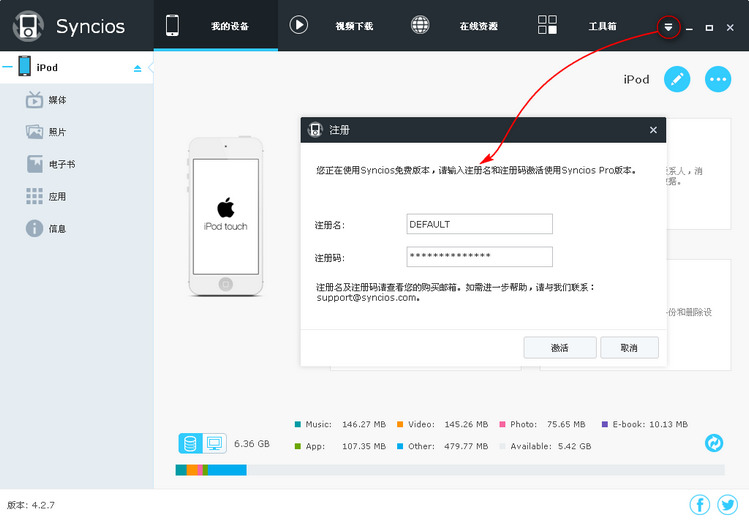Eject the iPod device
Viewport: 749px width, 521px height.
(x=138, y=68)
